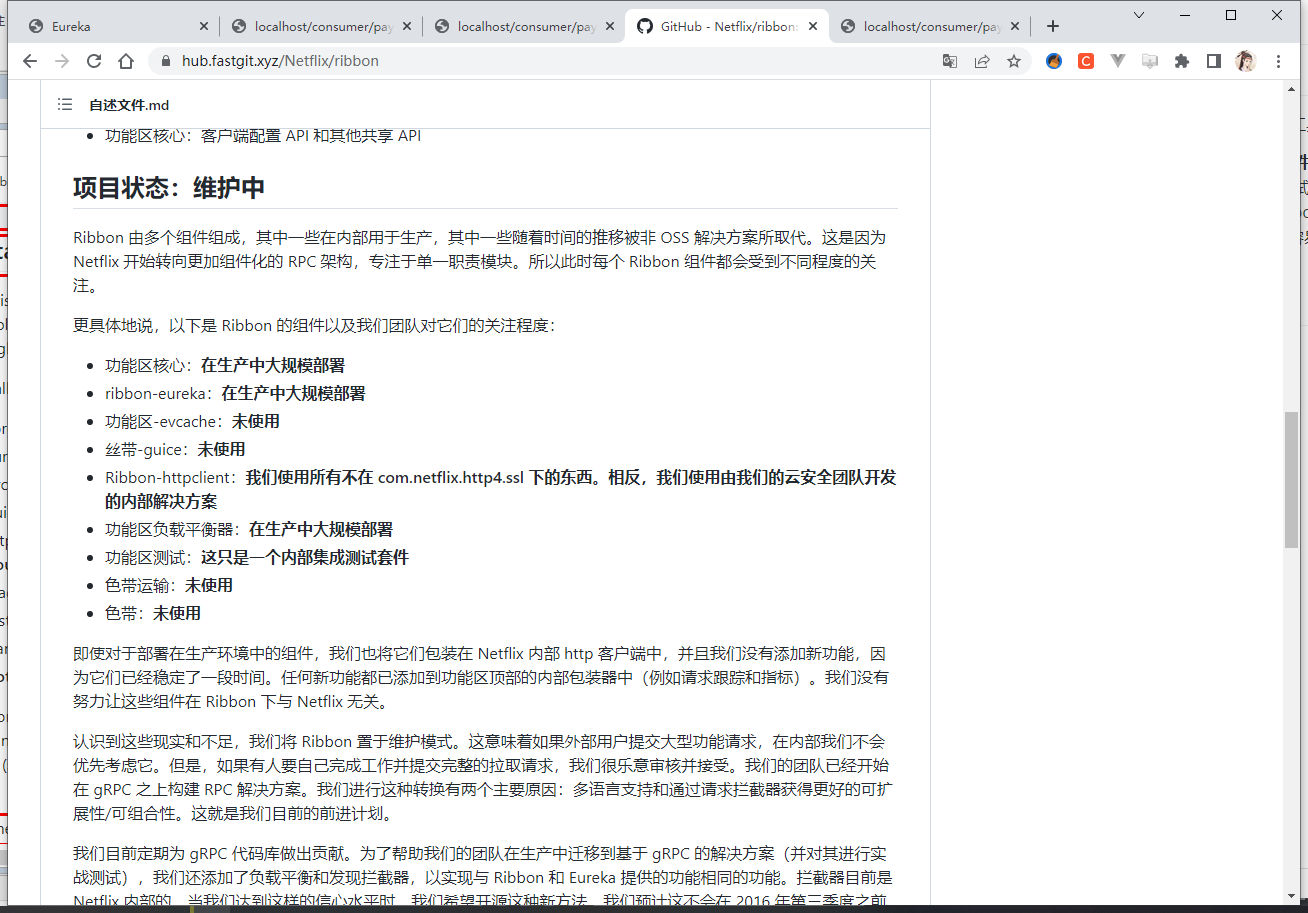Click the page vertical scrollbar thumb

[x=1291, y=479]
